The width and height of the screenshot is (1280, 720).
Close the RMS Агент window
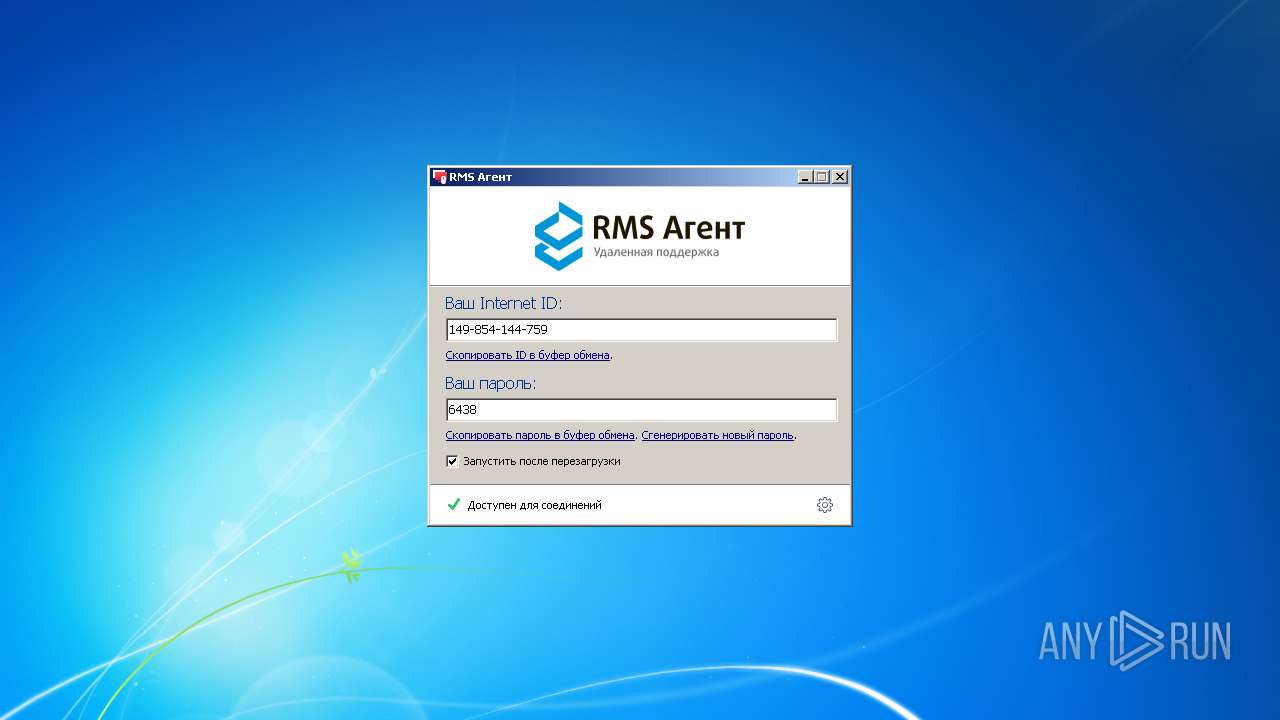pyautogui.click(x=840, y=177)
